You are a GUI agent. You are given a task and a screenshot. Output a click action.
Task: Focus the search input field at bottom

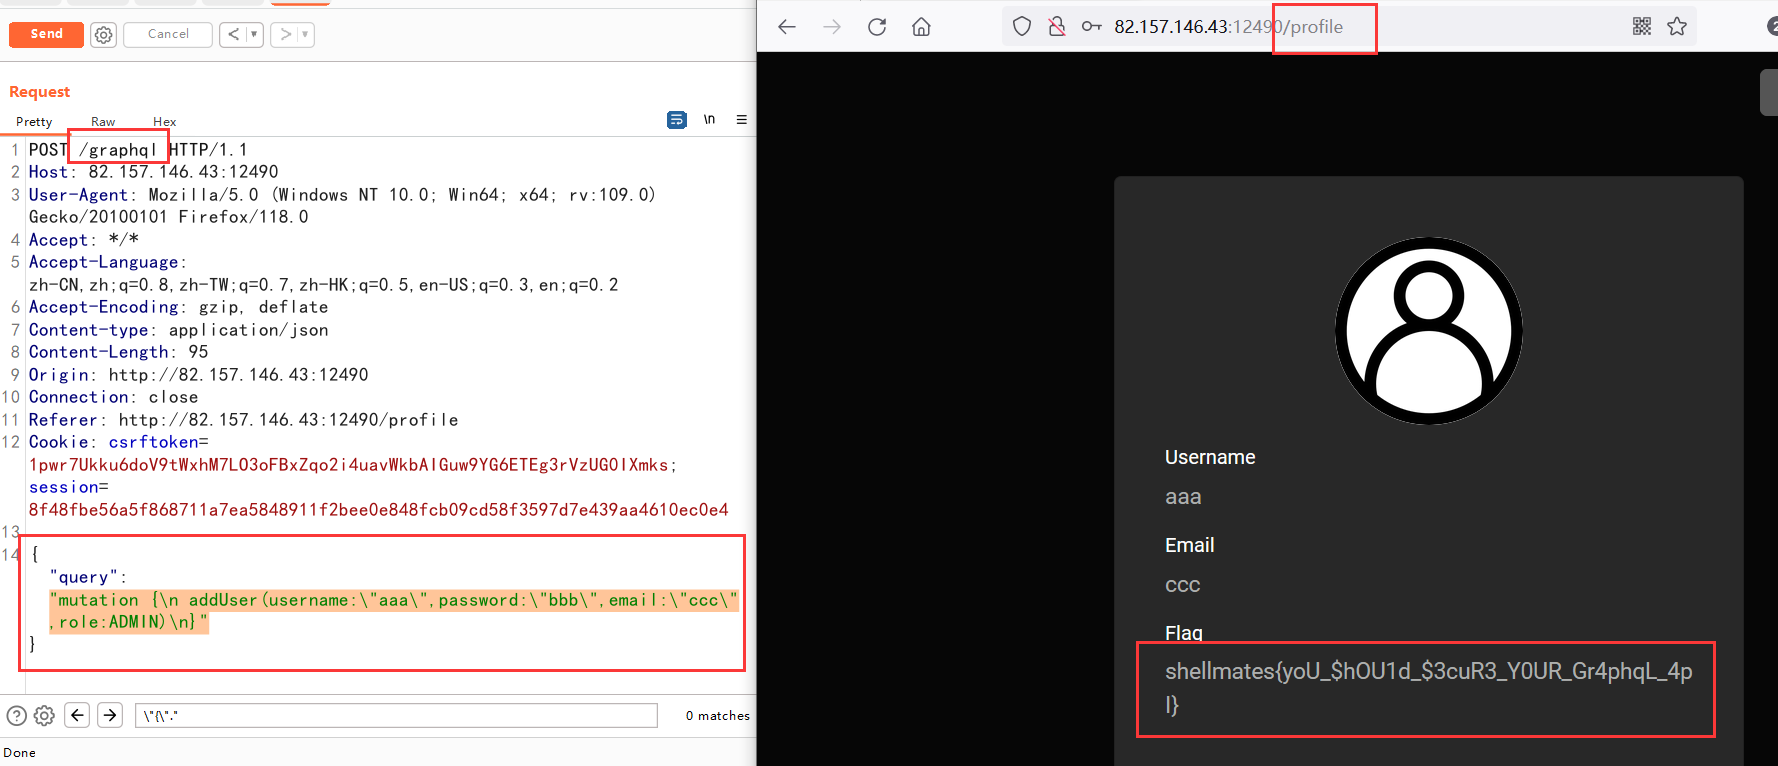pyautogui.click(x=396, y=715)
